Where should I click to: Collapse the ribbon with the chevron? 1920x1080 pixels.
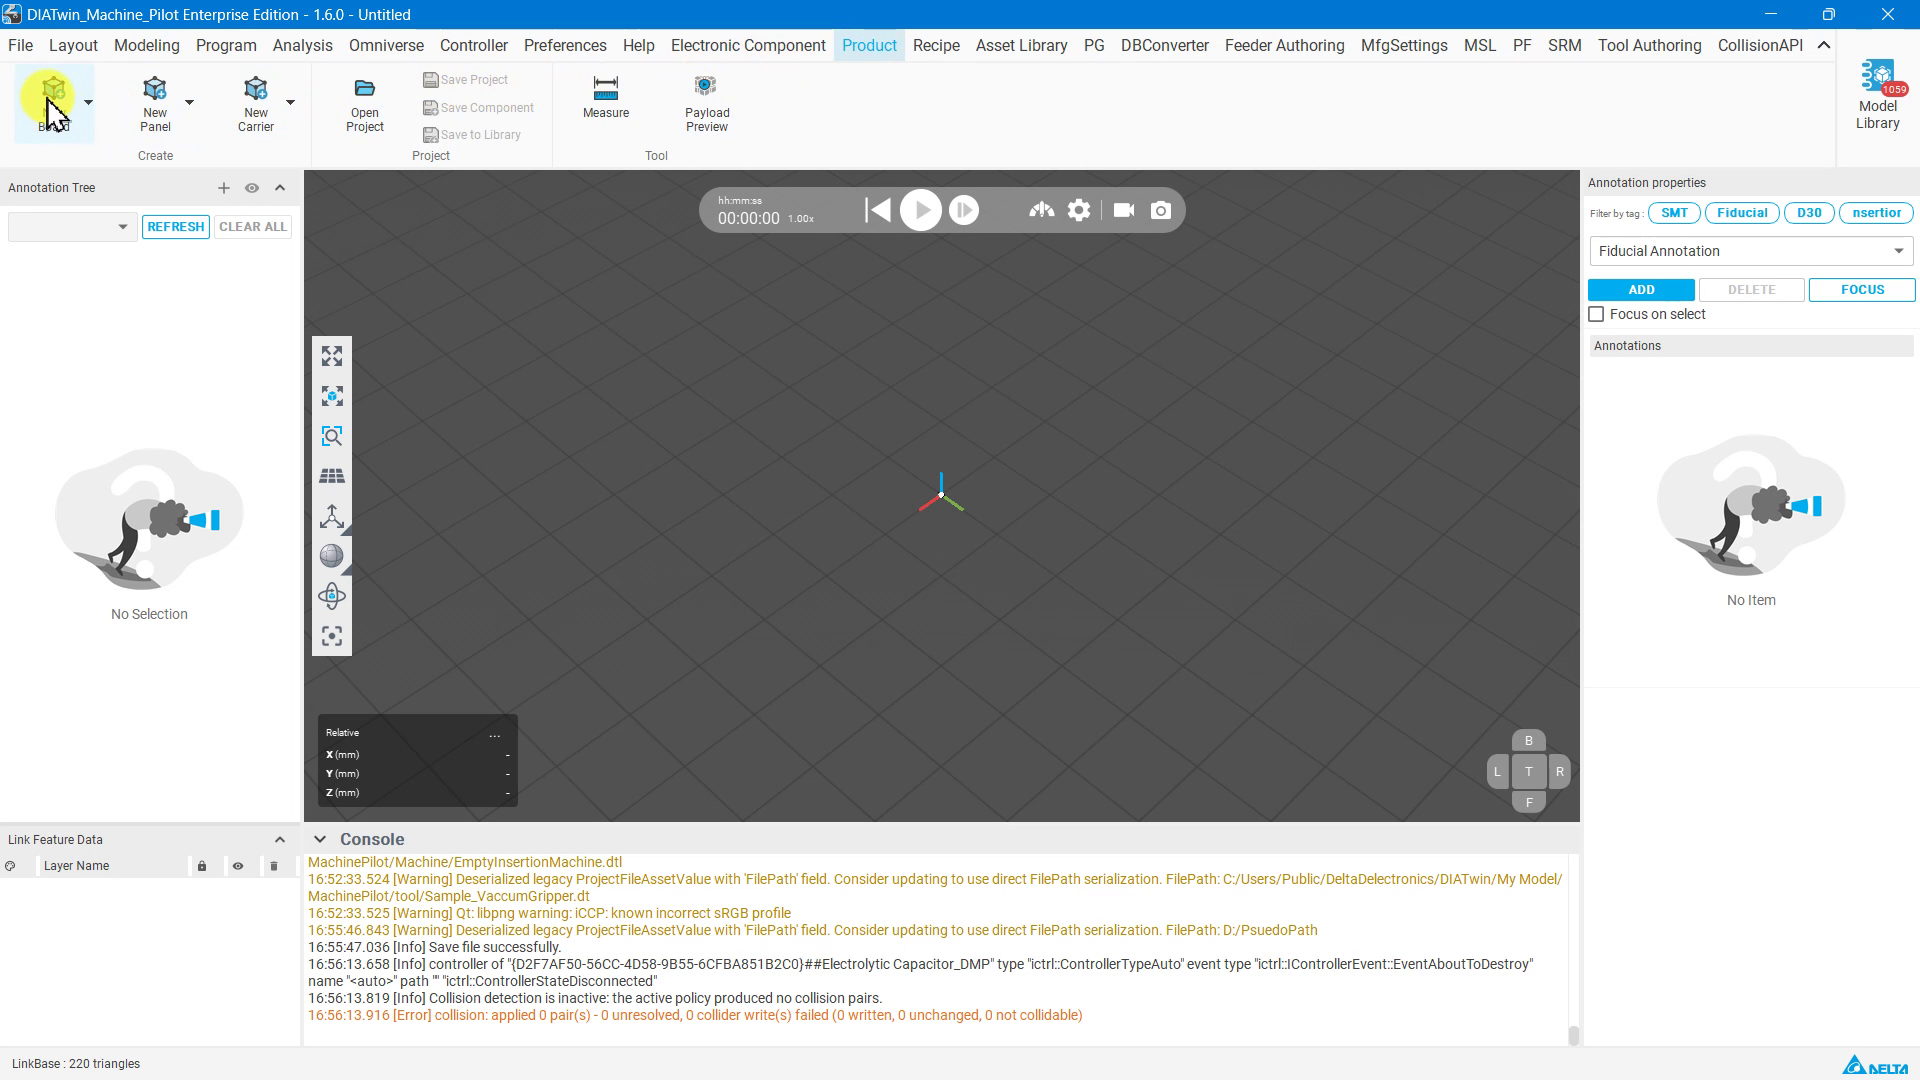[1824, 45]
